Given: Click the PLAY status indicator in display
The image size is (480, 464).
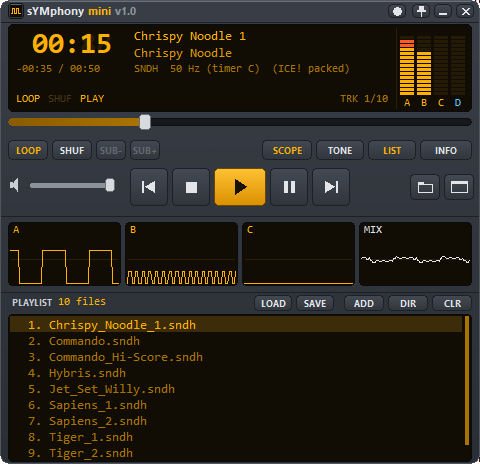Looking at the screenshot, I should 92,99.
